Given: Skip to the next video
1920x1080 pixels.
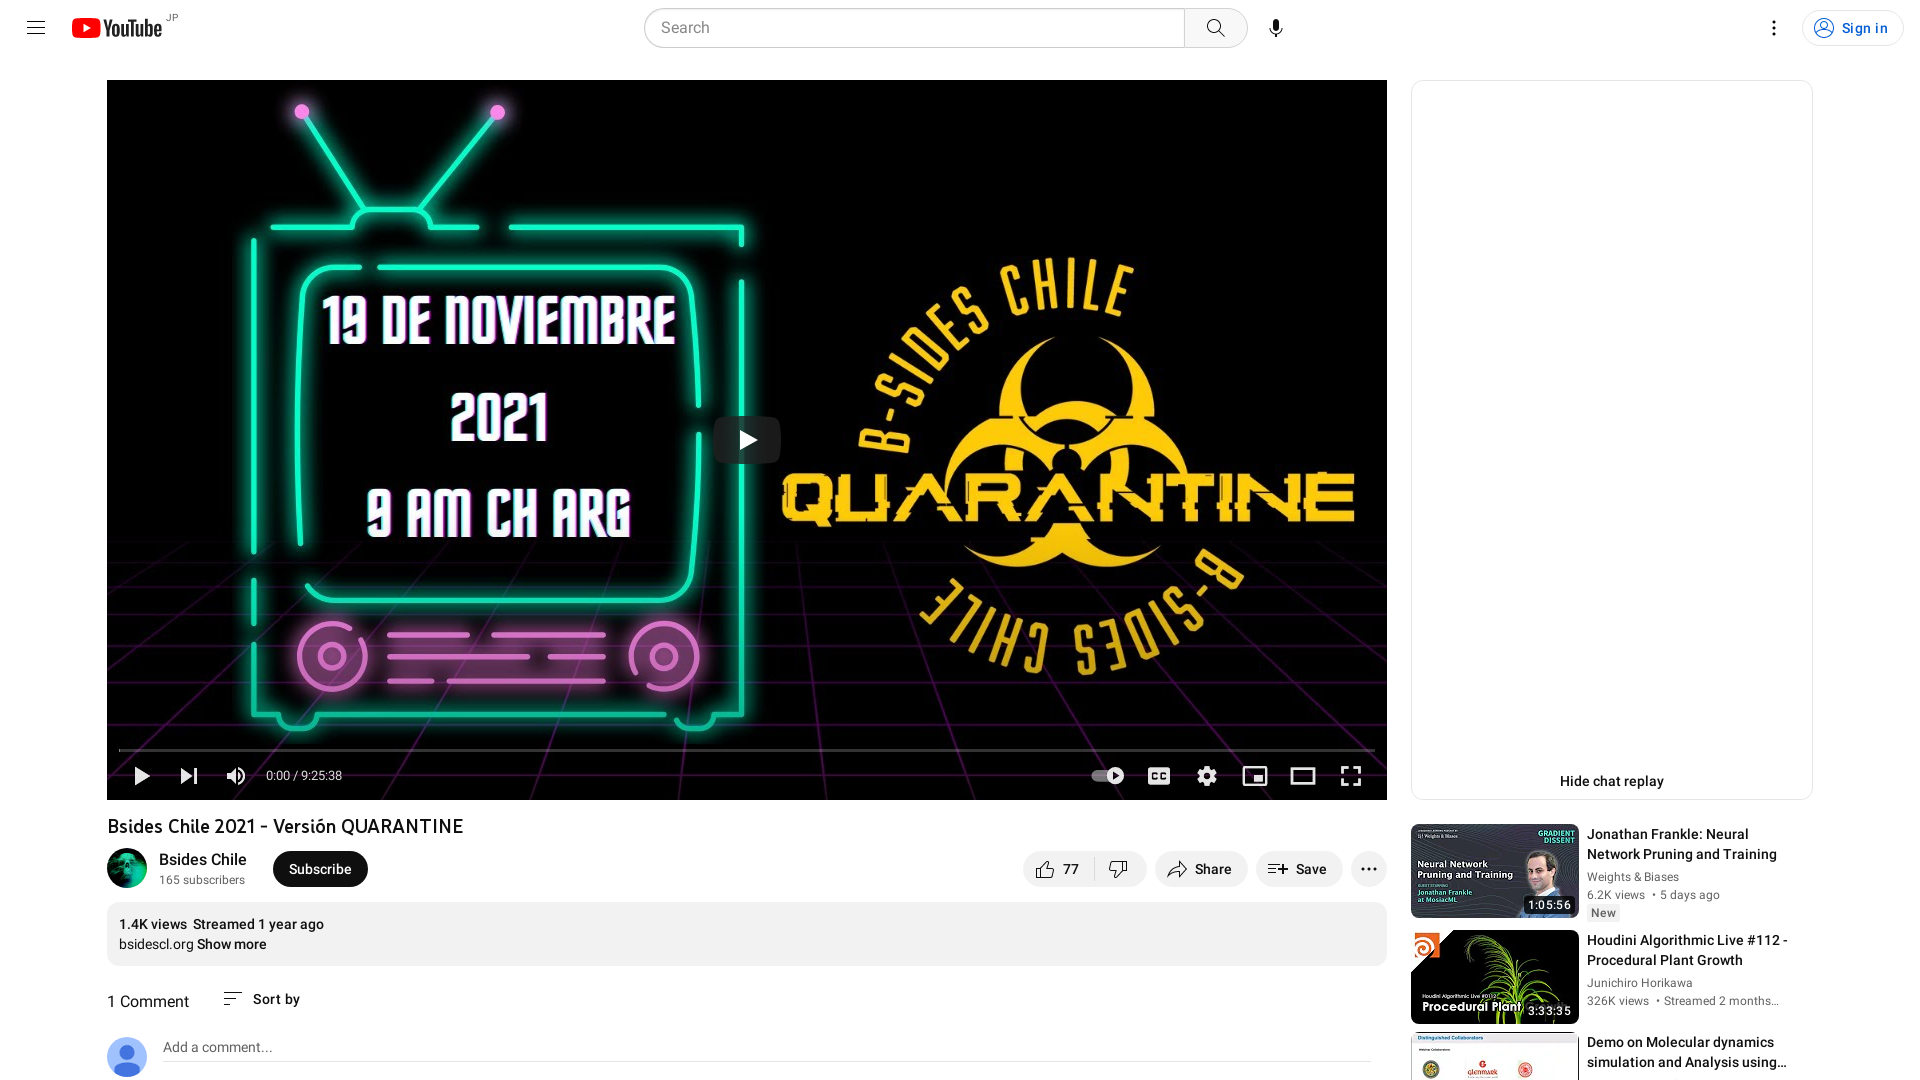Looking at the screenshot, I should tap(189, 776).
